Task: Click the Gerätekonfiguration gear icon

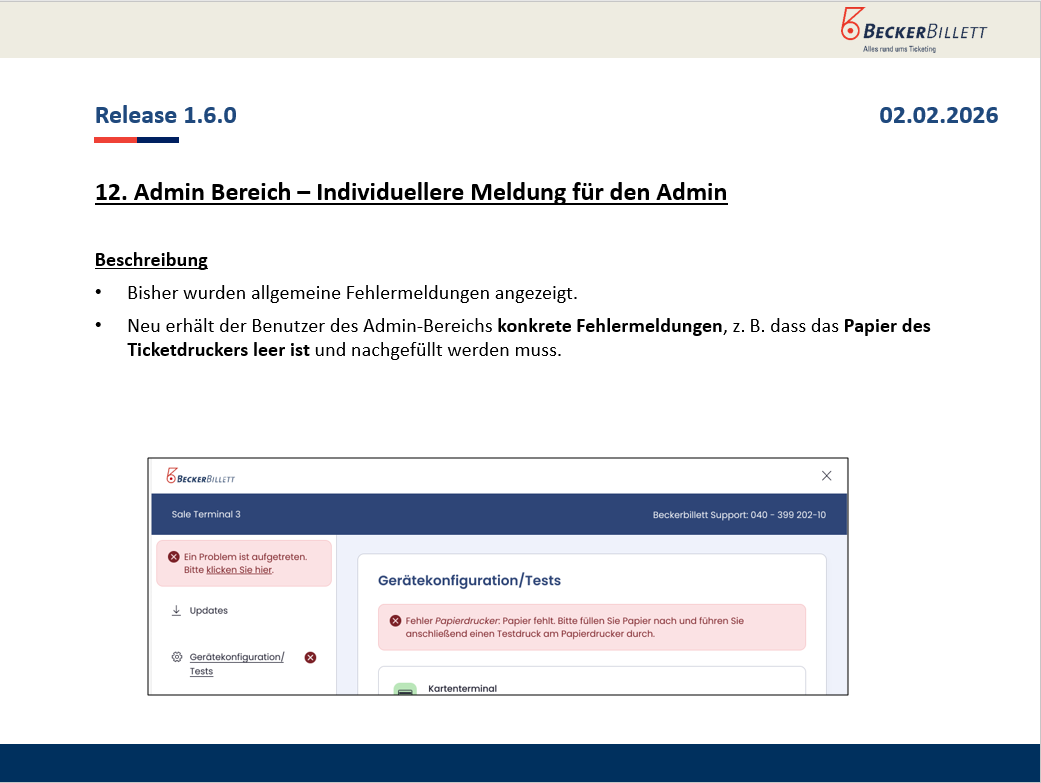Action: pyautogui.click(x=176, y=657)
